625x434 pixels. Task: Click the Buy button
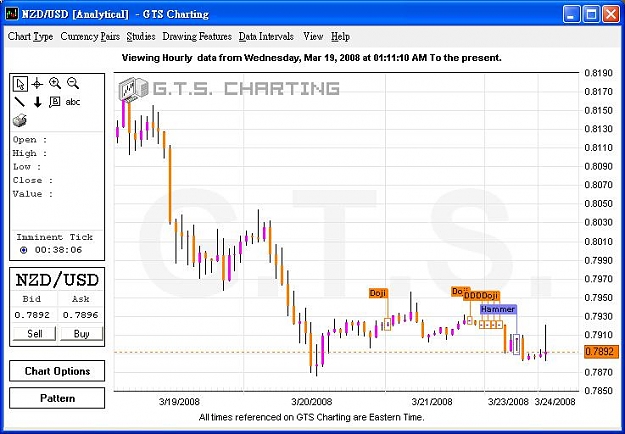81,334
